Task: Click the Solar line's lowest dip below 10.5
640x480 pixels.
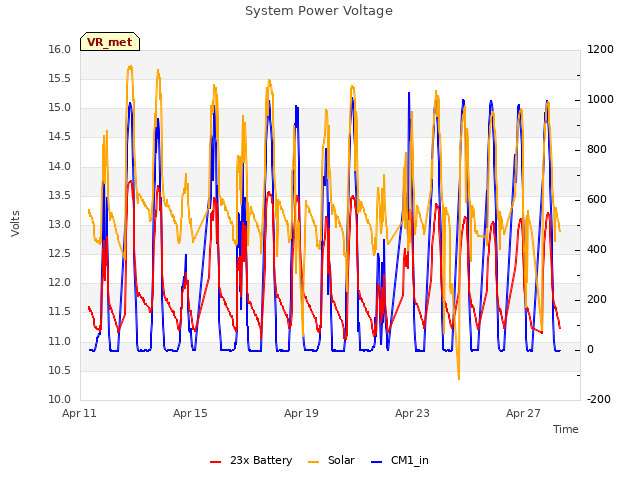Action: [x=459, y=379]
